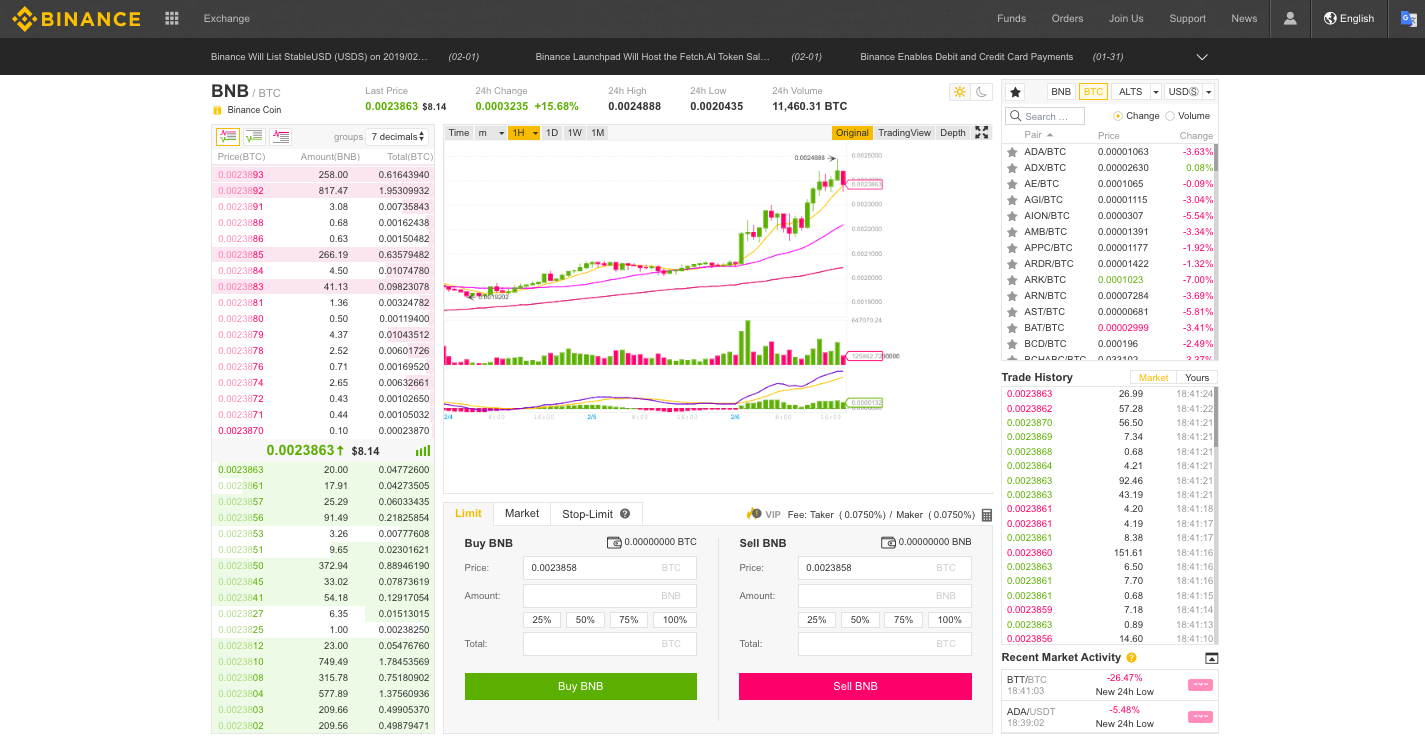This screenshot has width=1425, height=740.
Task: Show sell orders only in order book
Action: click(281, 136)
